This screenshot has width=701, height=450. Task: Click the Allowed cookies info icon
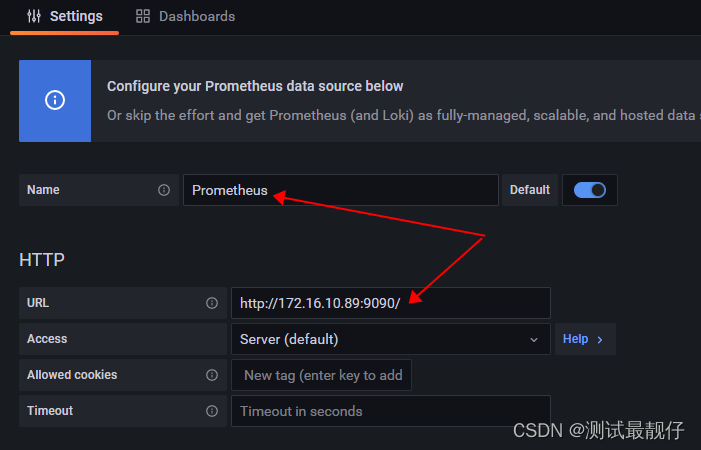[x=212, y=375]
